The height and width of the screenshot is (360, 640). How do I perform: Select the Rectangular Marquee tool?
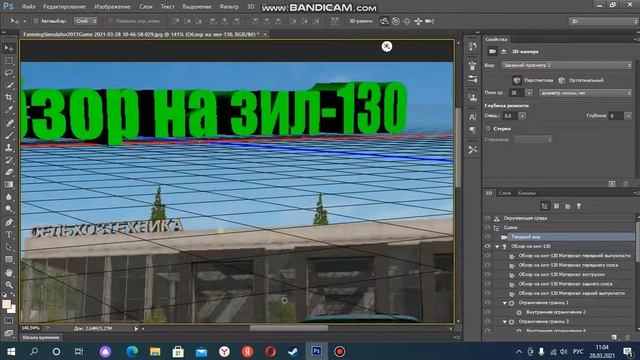(x=9, y=61)
